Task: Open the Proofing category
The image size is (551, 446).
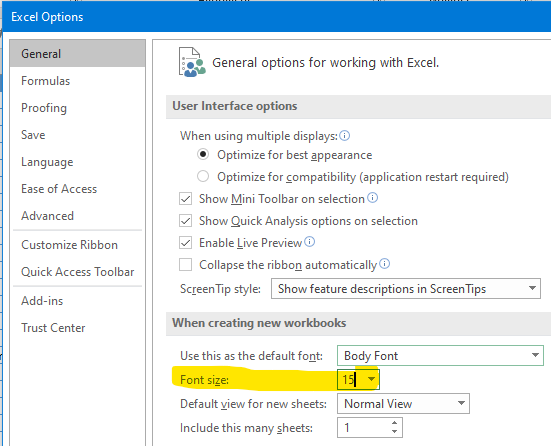Action: 78,108
